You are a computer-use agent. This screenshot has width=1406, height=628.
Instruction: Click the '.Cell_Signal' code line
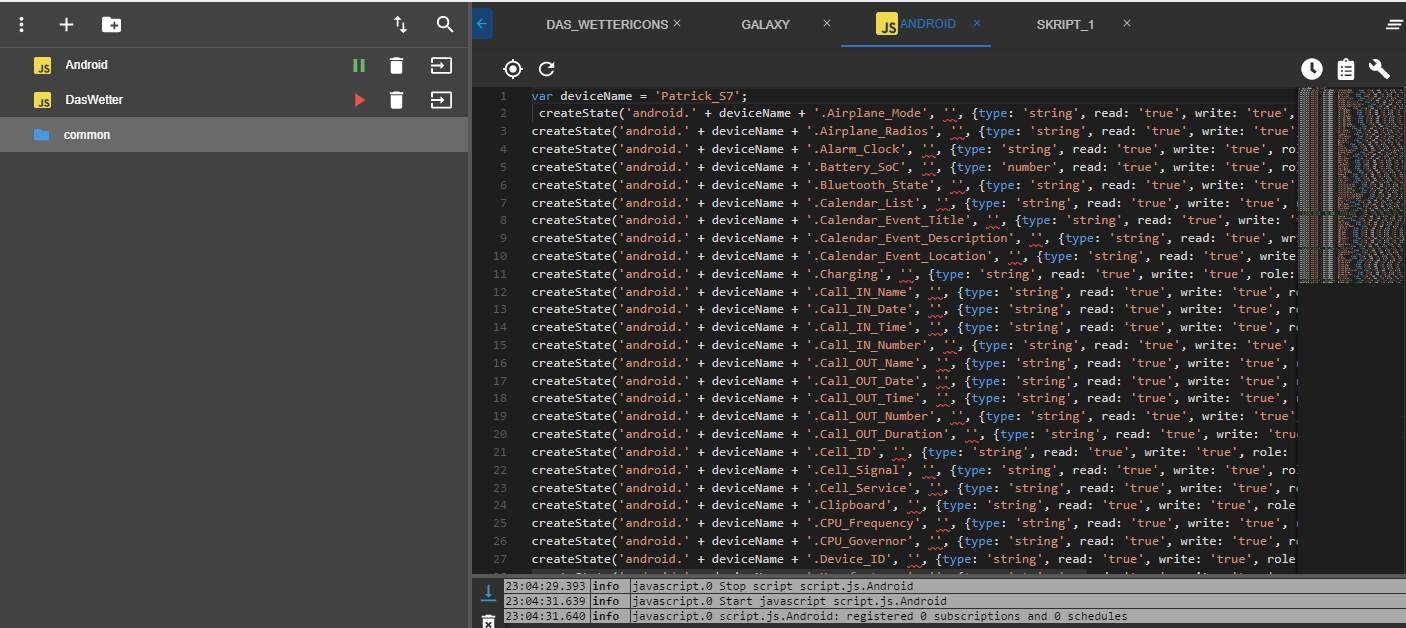coord(913,470)
